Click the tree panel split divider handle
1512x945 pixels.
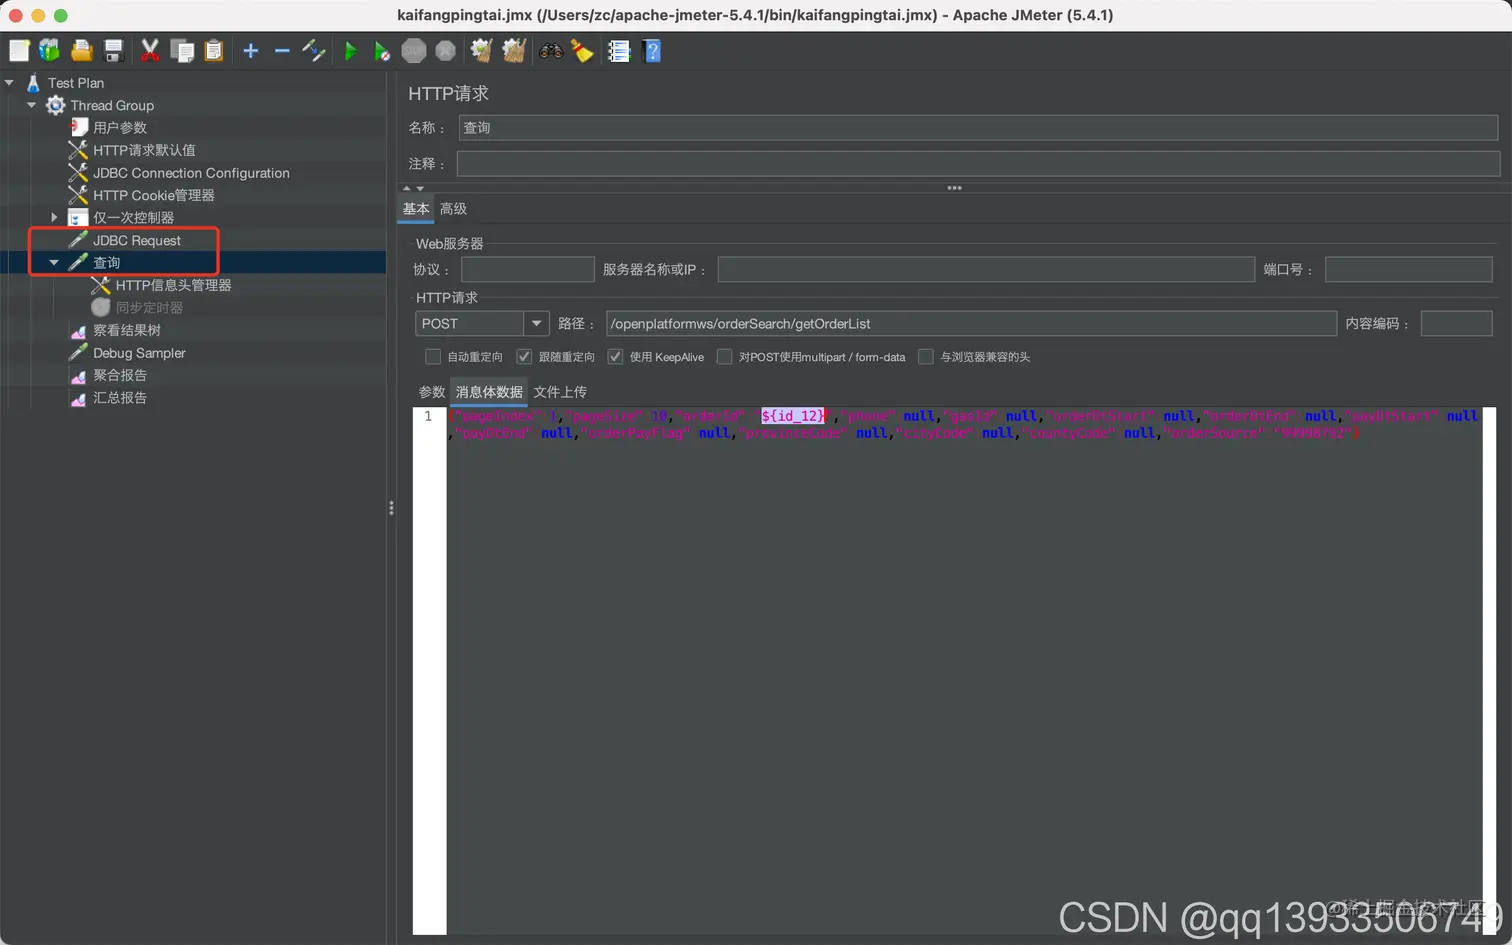(391, 508)
